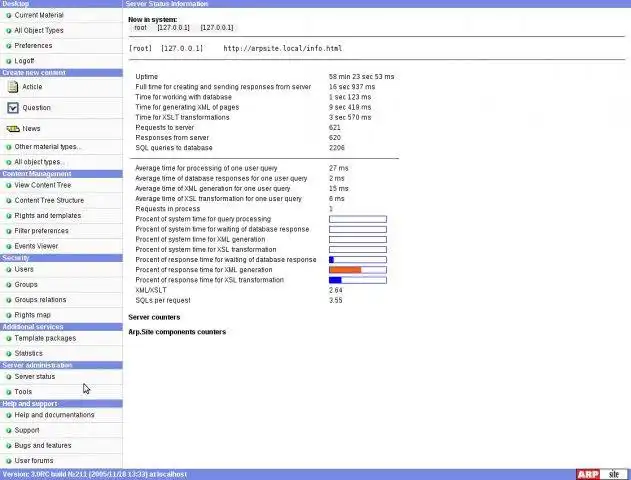Click the bullet icon beside Filter preferences

8,231
